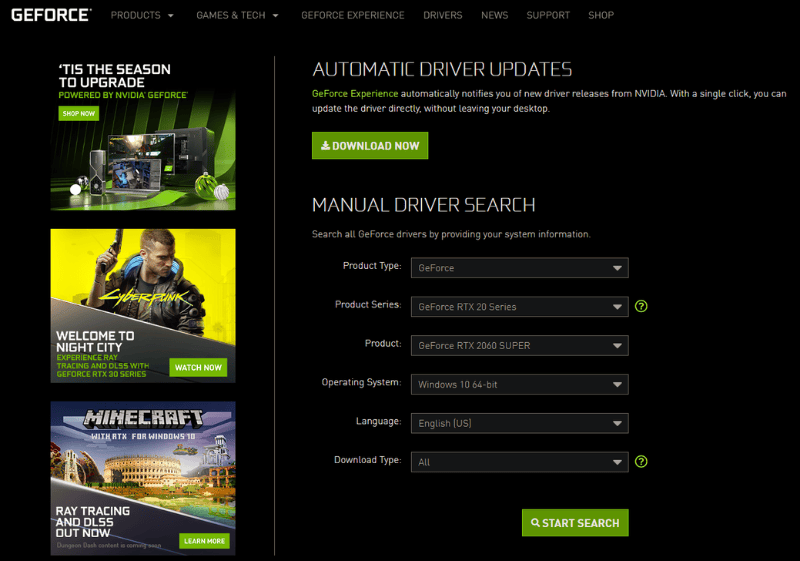Image resolution: width=800 pixels, height=561 pixels.
Task: Change the Product dropdown selection
Action: pyautogui.click(x=520, y=346)
